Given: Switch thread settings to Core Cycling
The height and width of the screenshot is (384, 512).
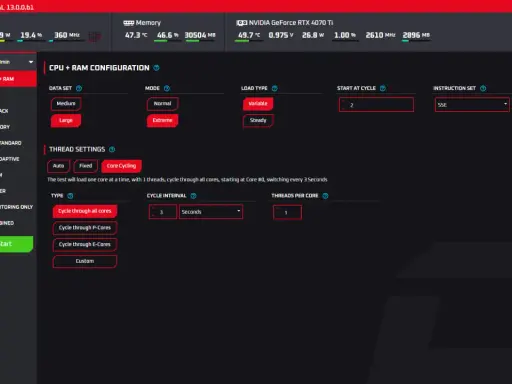Looking at the screenshot, I should 121,166.
